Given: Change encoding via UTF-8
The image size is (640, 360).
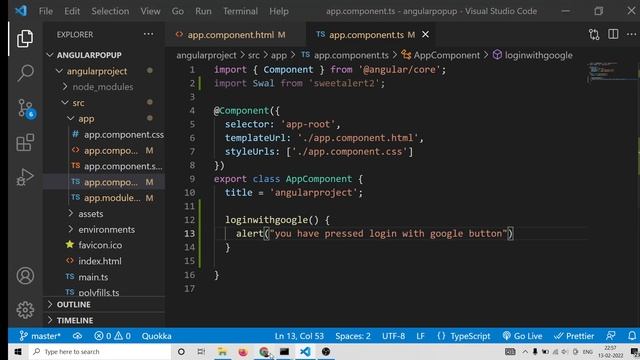Looking at the screenshot, I should coord(393,336).
